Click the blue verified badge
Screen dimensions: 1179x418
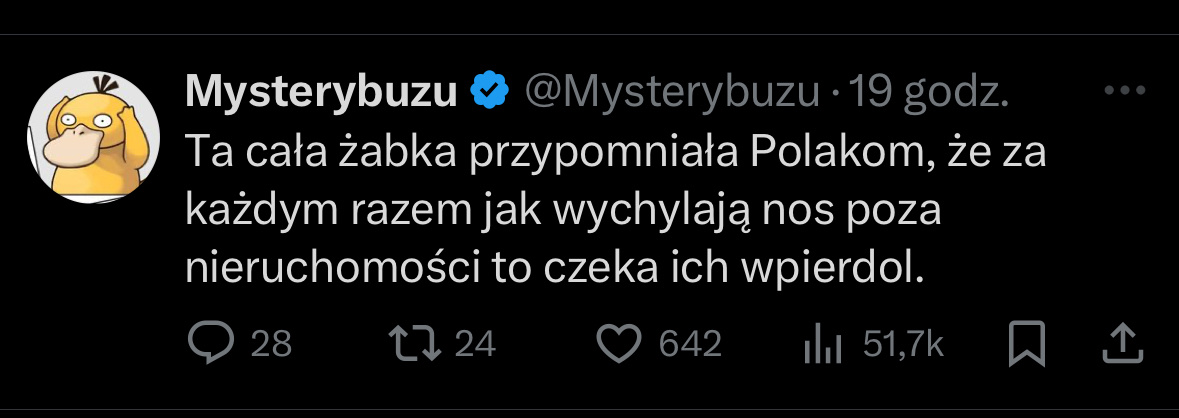[x=488, y=92]
